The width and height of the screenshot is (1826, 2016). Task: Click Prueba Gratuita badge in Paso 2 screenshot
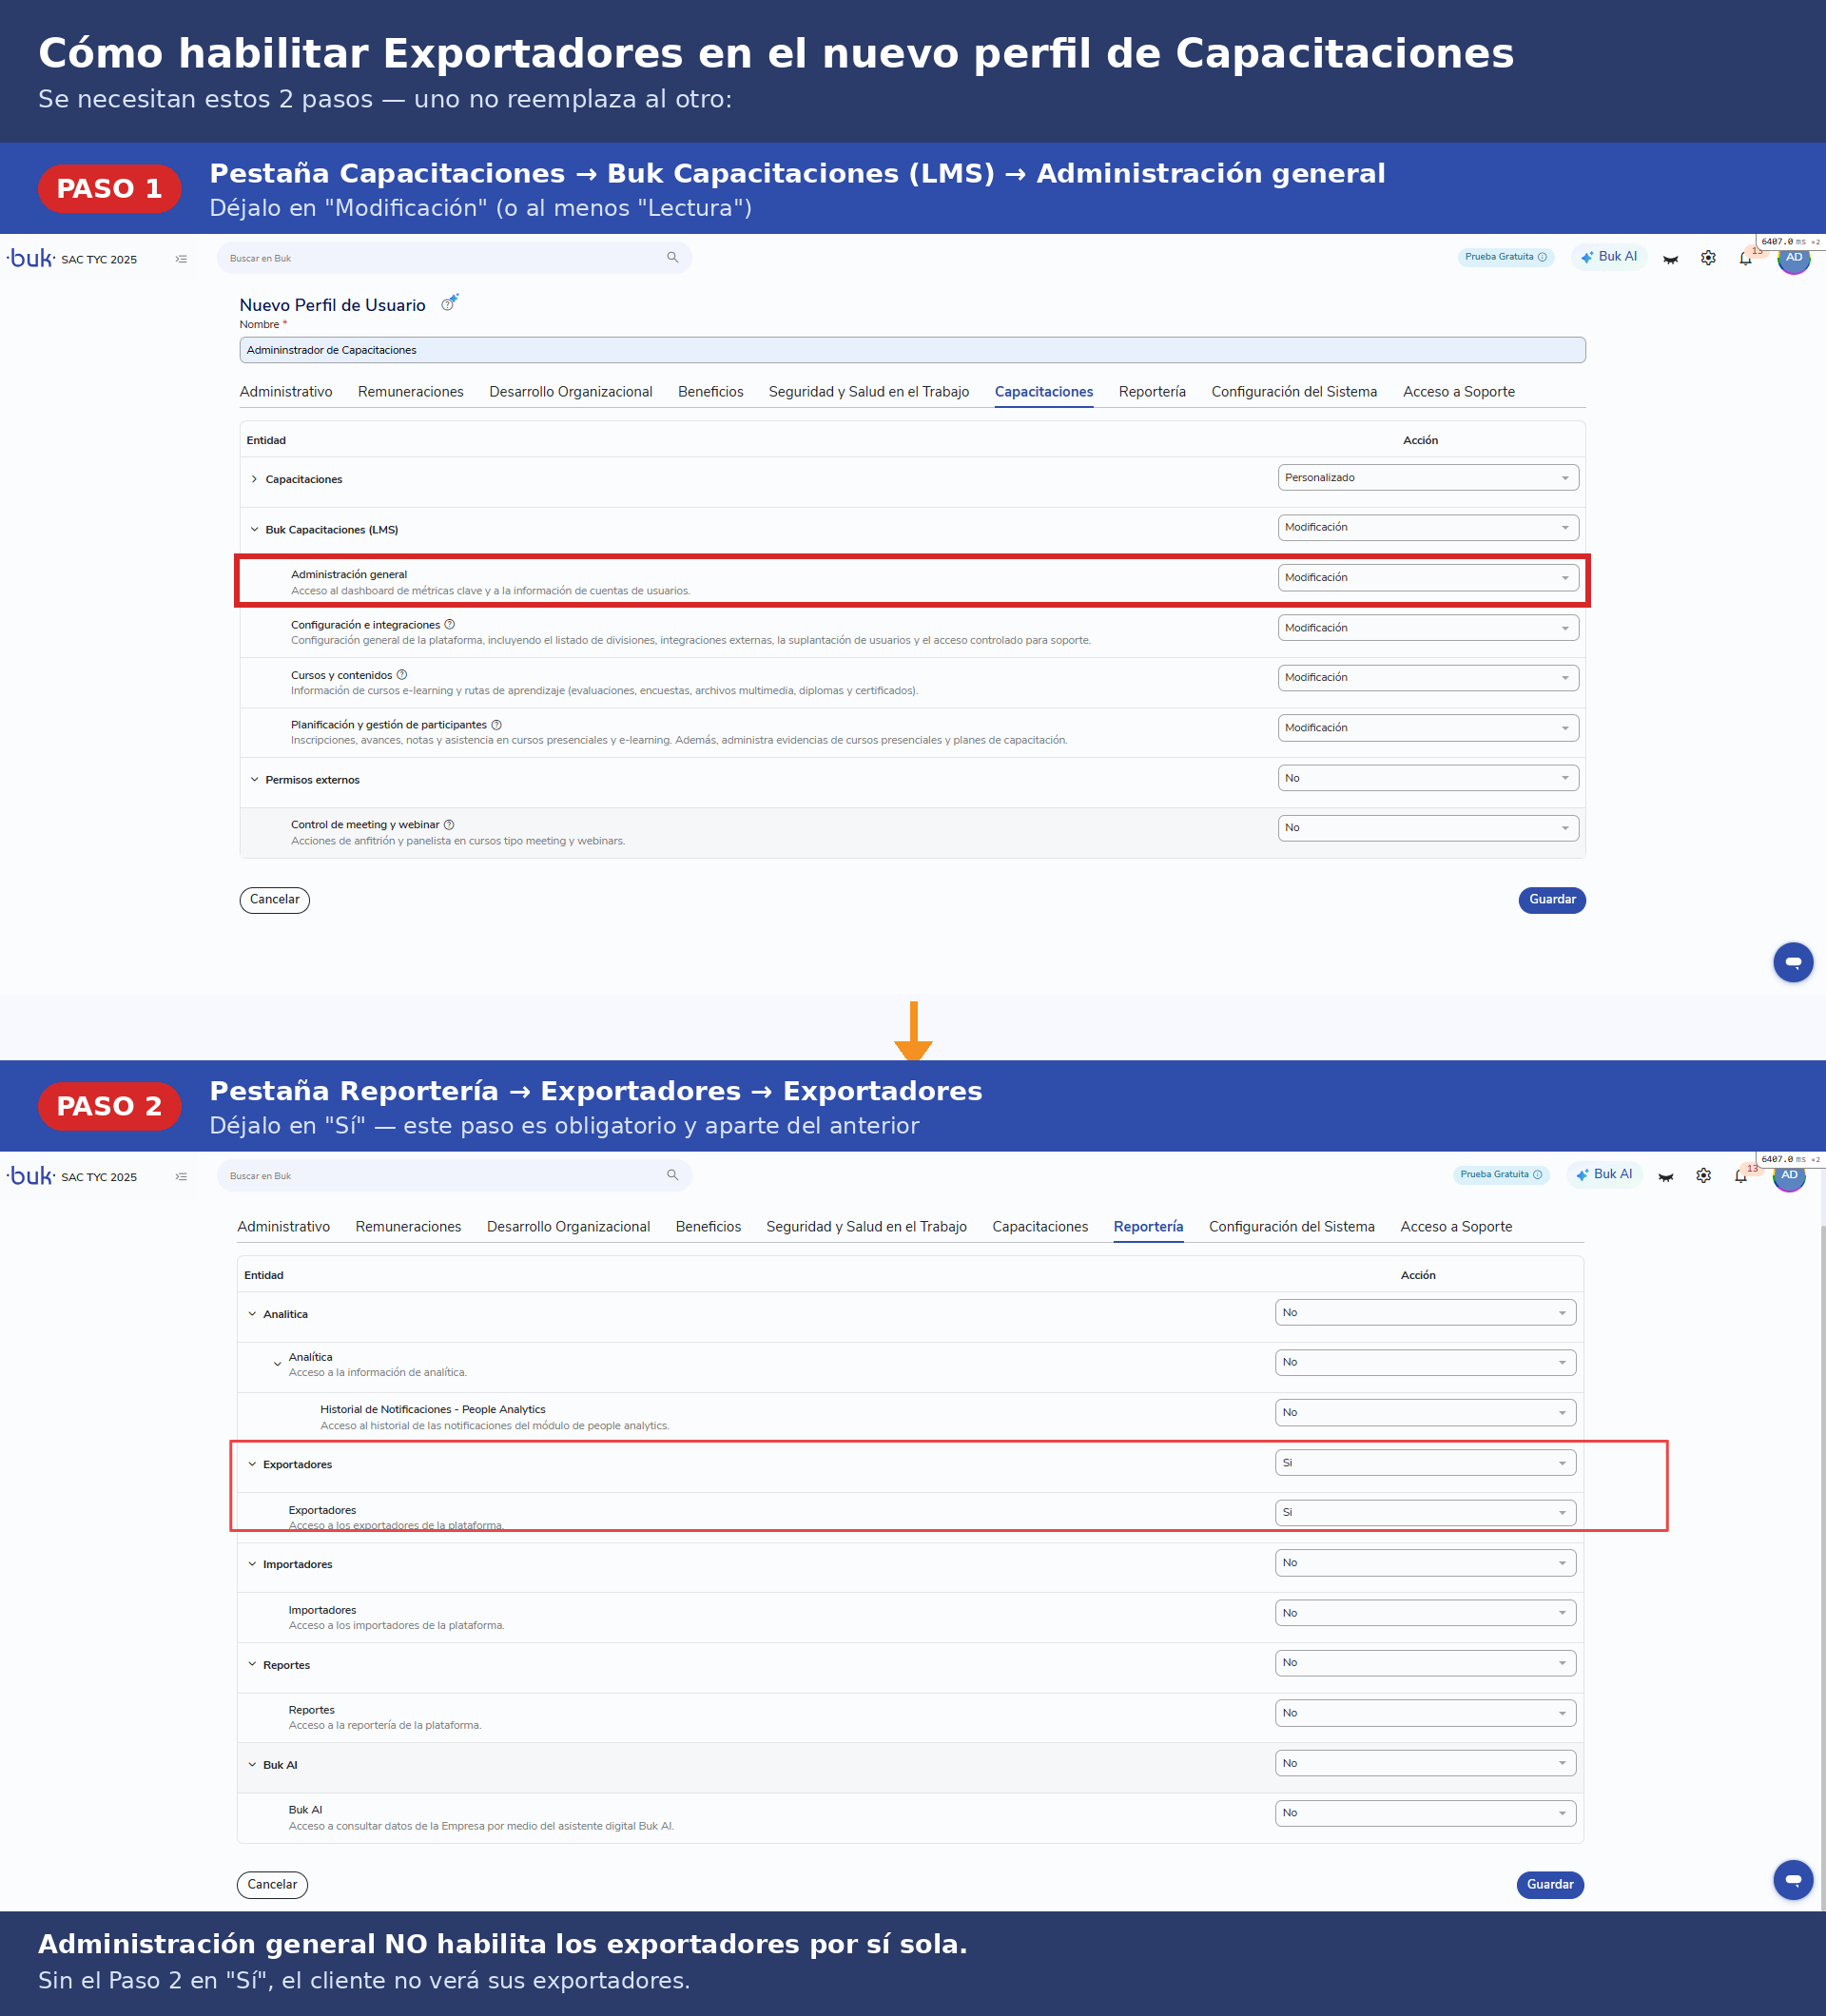pos(1501,1175)
